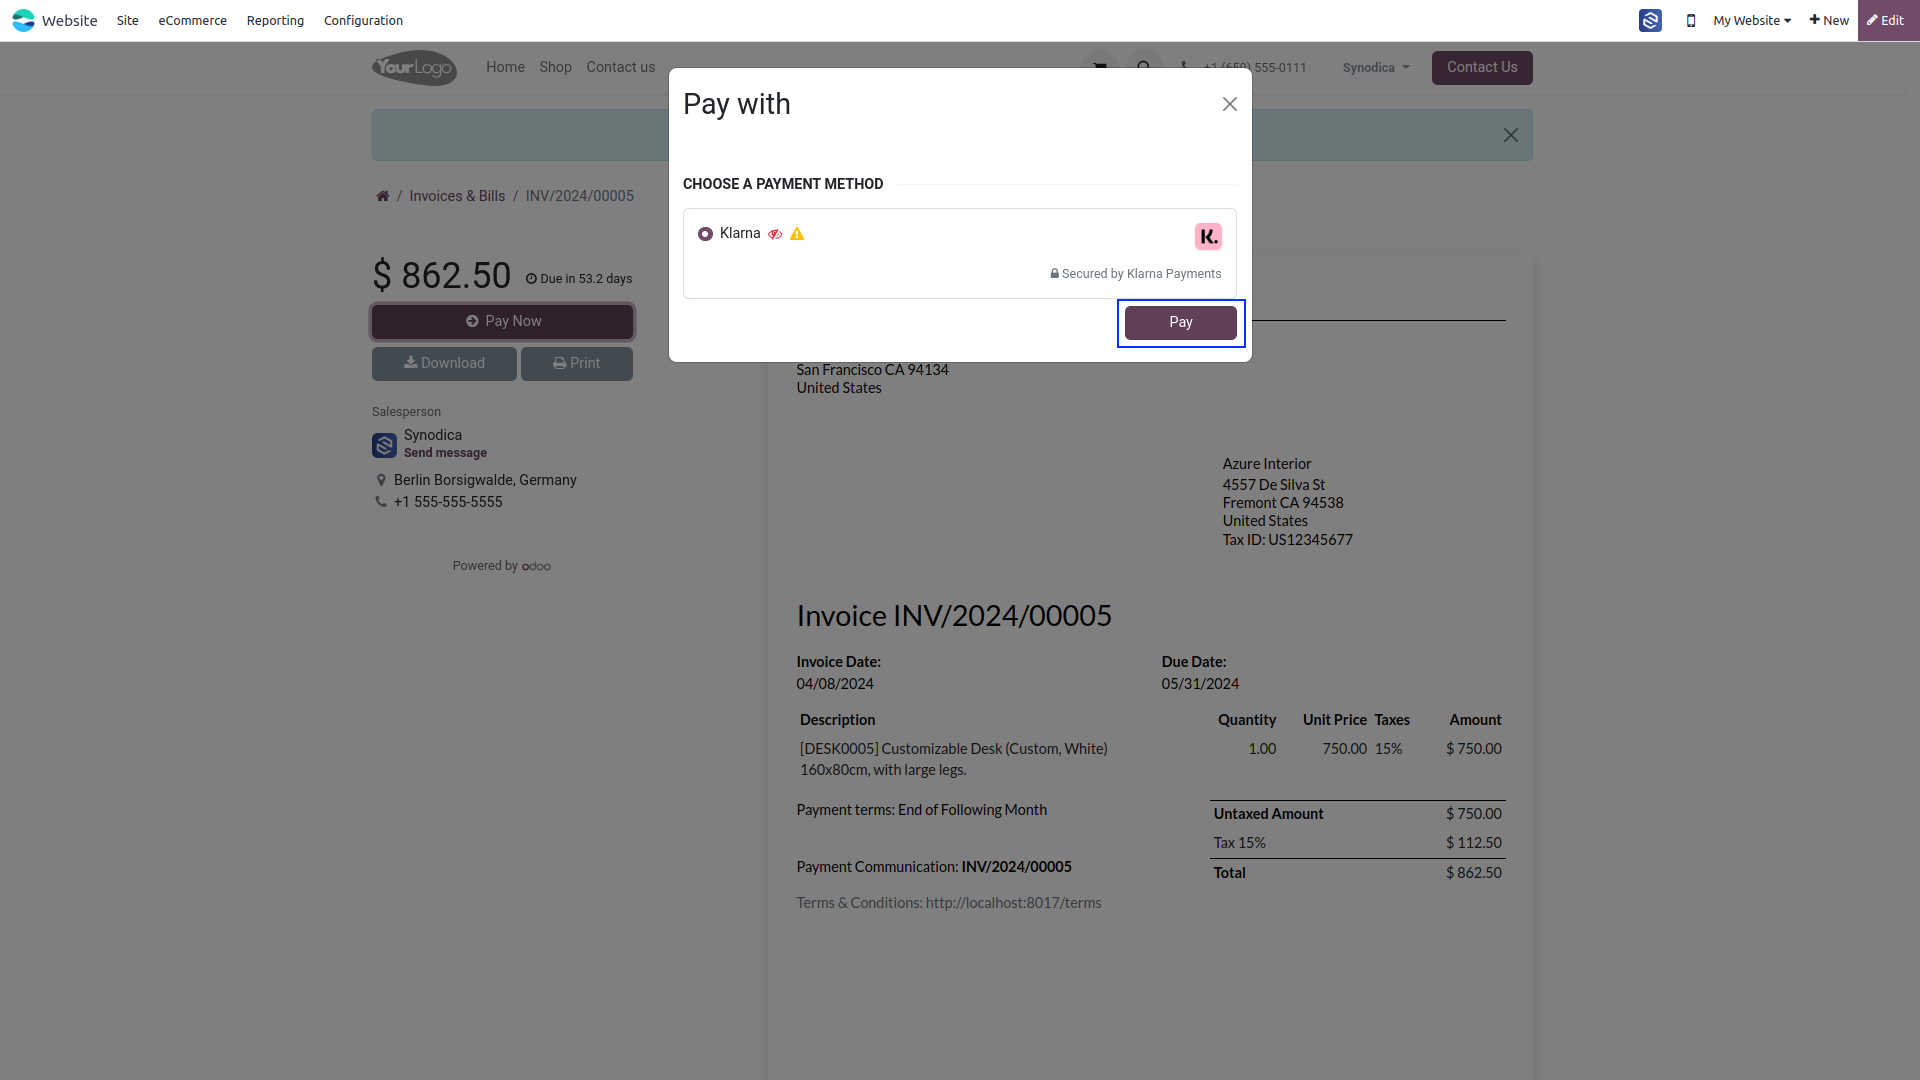Click the Pay Now button

coord(502,322)
